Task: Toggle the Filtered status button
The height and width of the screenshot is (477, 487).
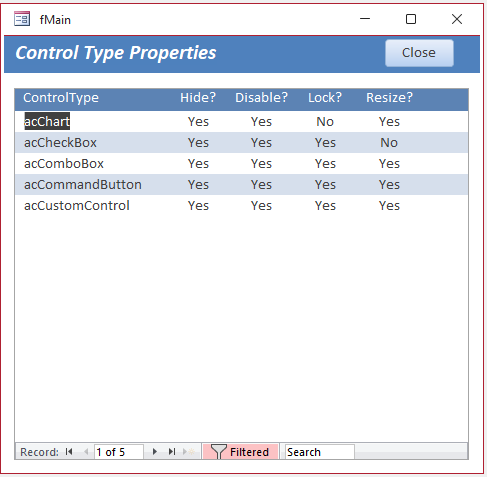Action: pyautogui.click(x=240, y=452)
